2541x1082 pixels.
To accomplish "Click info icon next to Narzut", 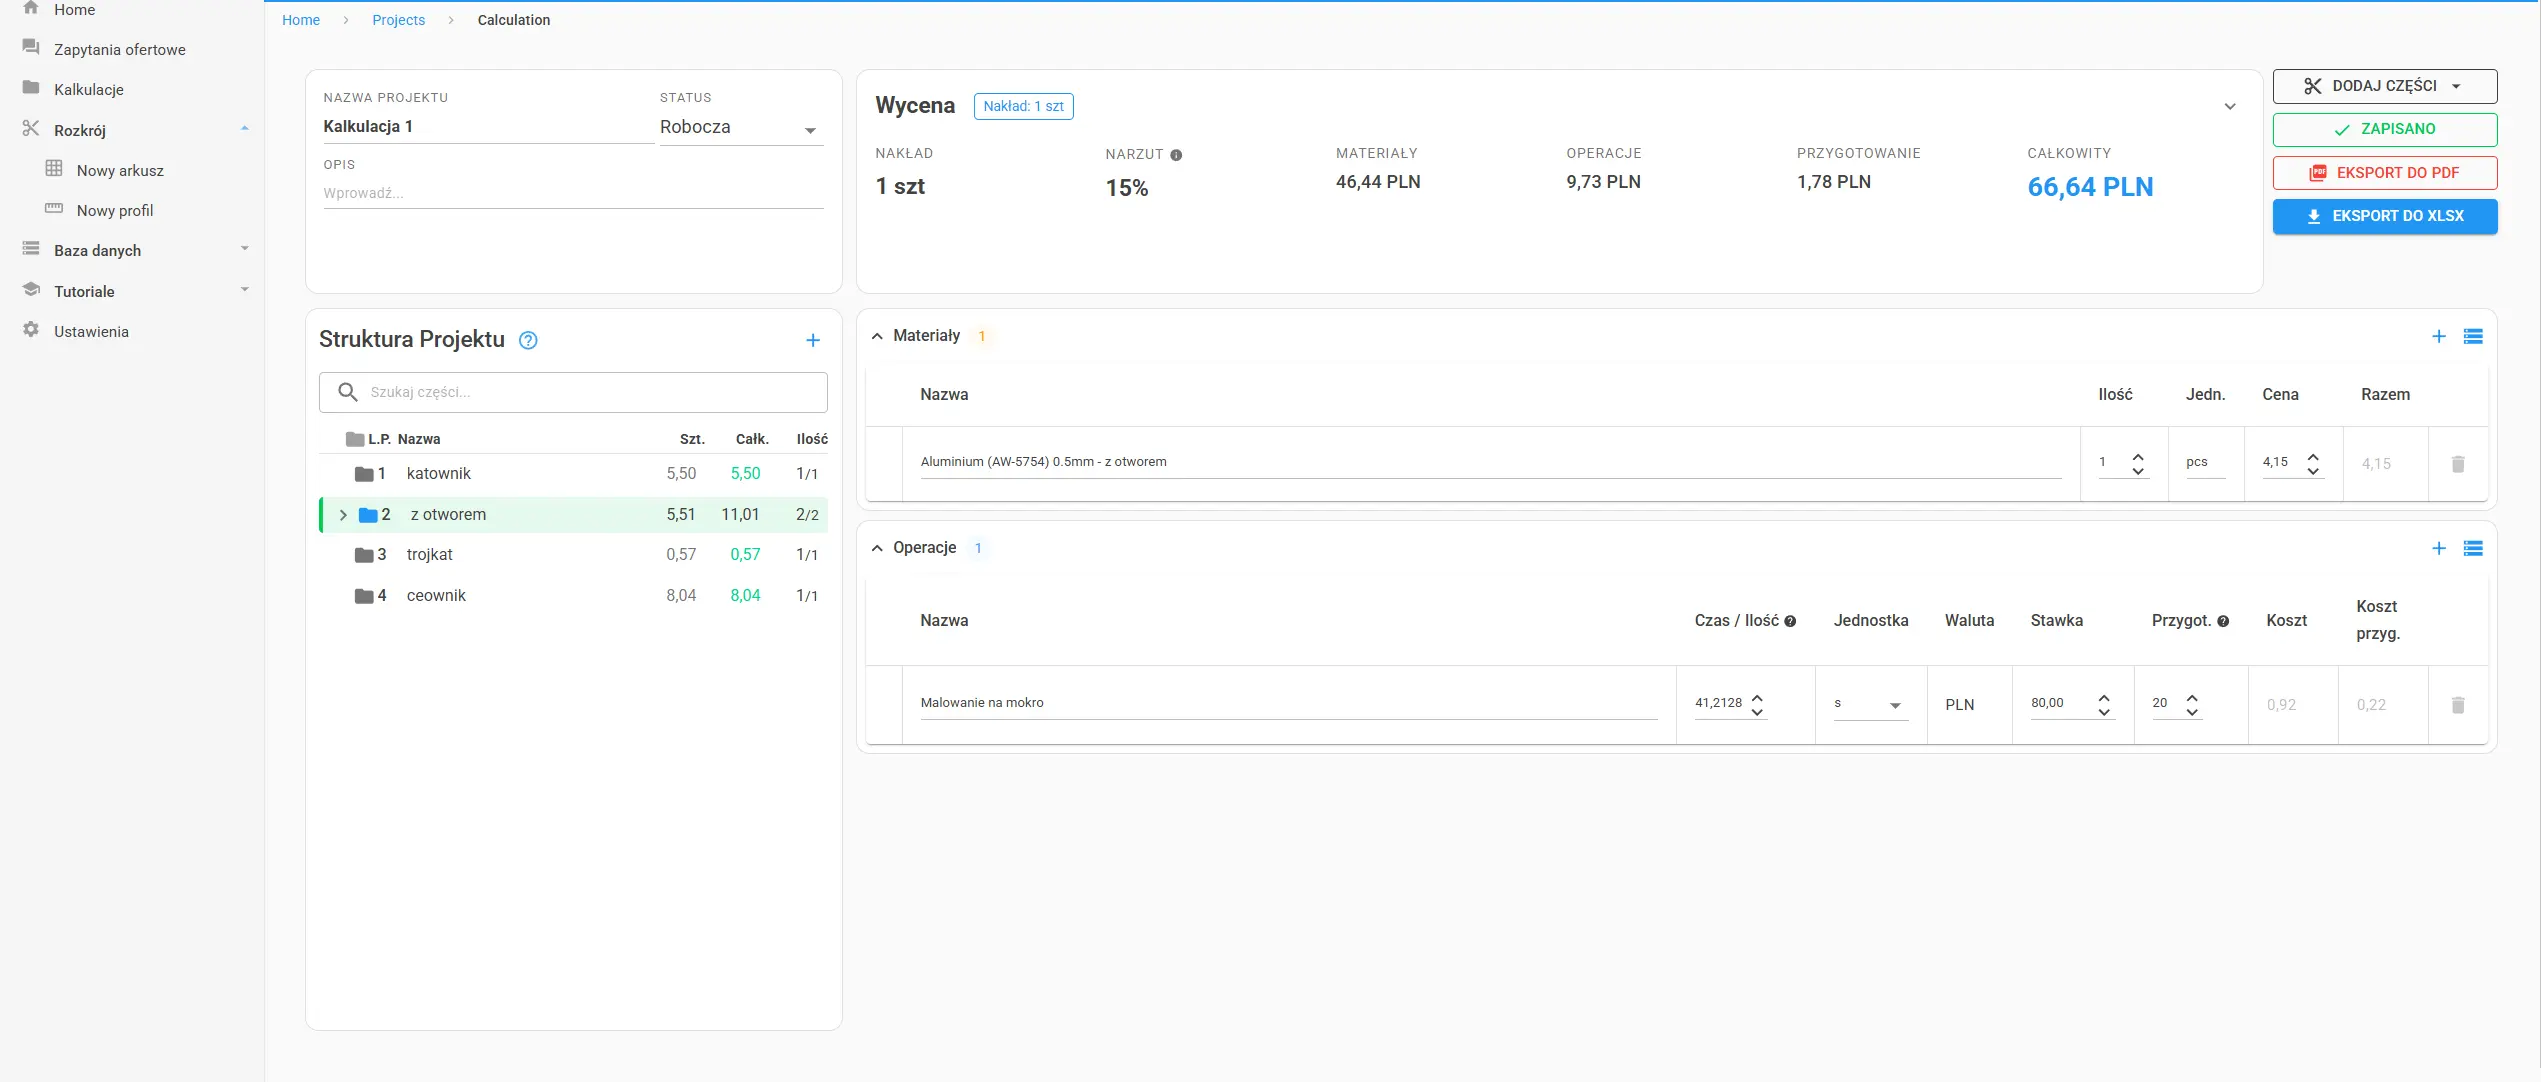I will click(x=1176, y=155).
